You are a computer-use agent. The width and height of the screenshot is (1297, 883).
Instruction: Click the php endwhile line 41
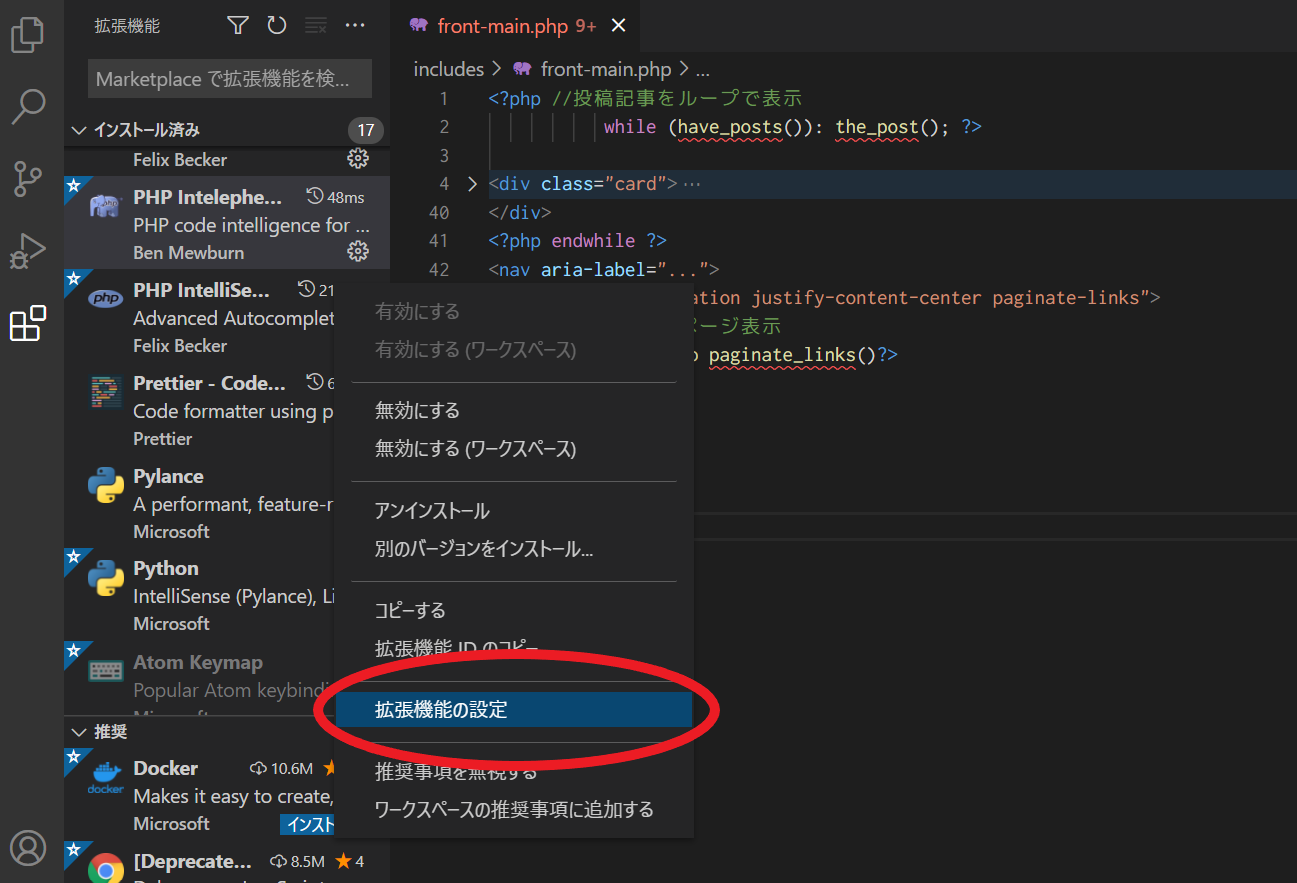[x=577, y=241]
